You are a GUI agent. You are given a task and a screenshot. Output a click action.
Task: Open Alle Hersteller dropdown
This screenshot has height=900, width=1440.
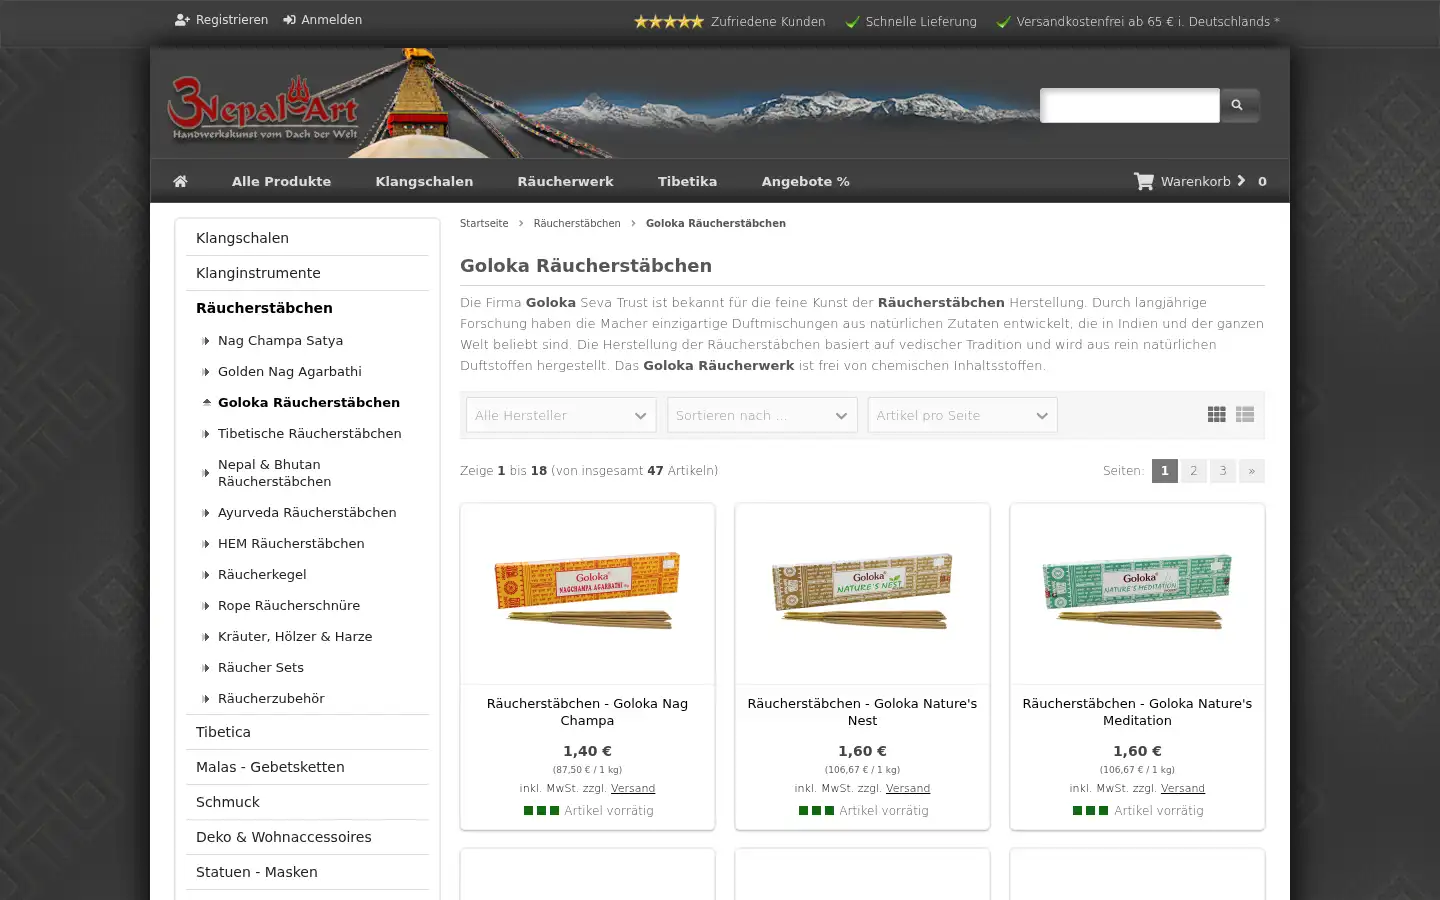coord(561,415)
